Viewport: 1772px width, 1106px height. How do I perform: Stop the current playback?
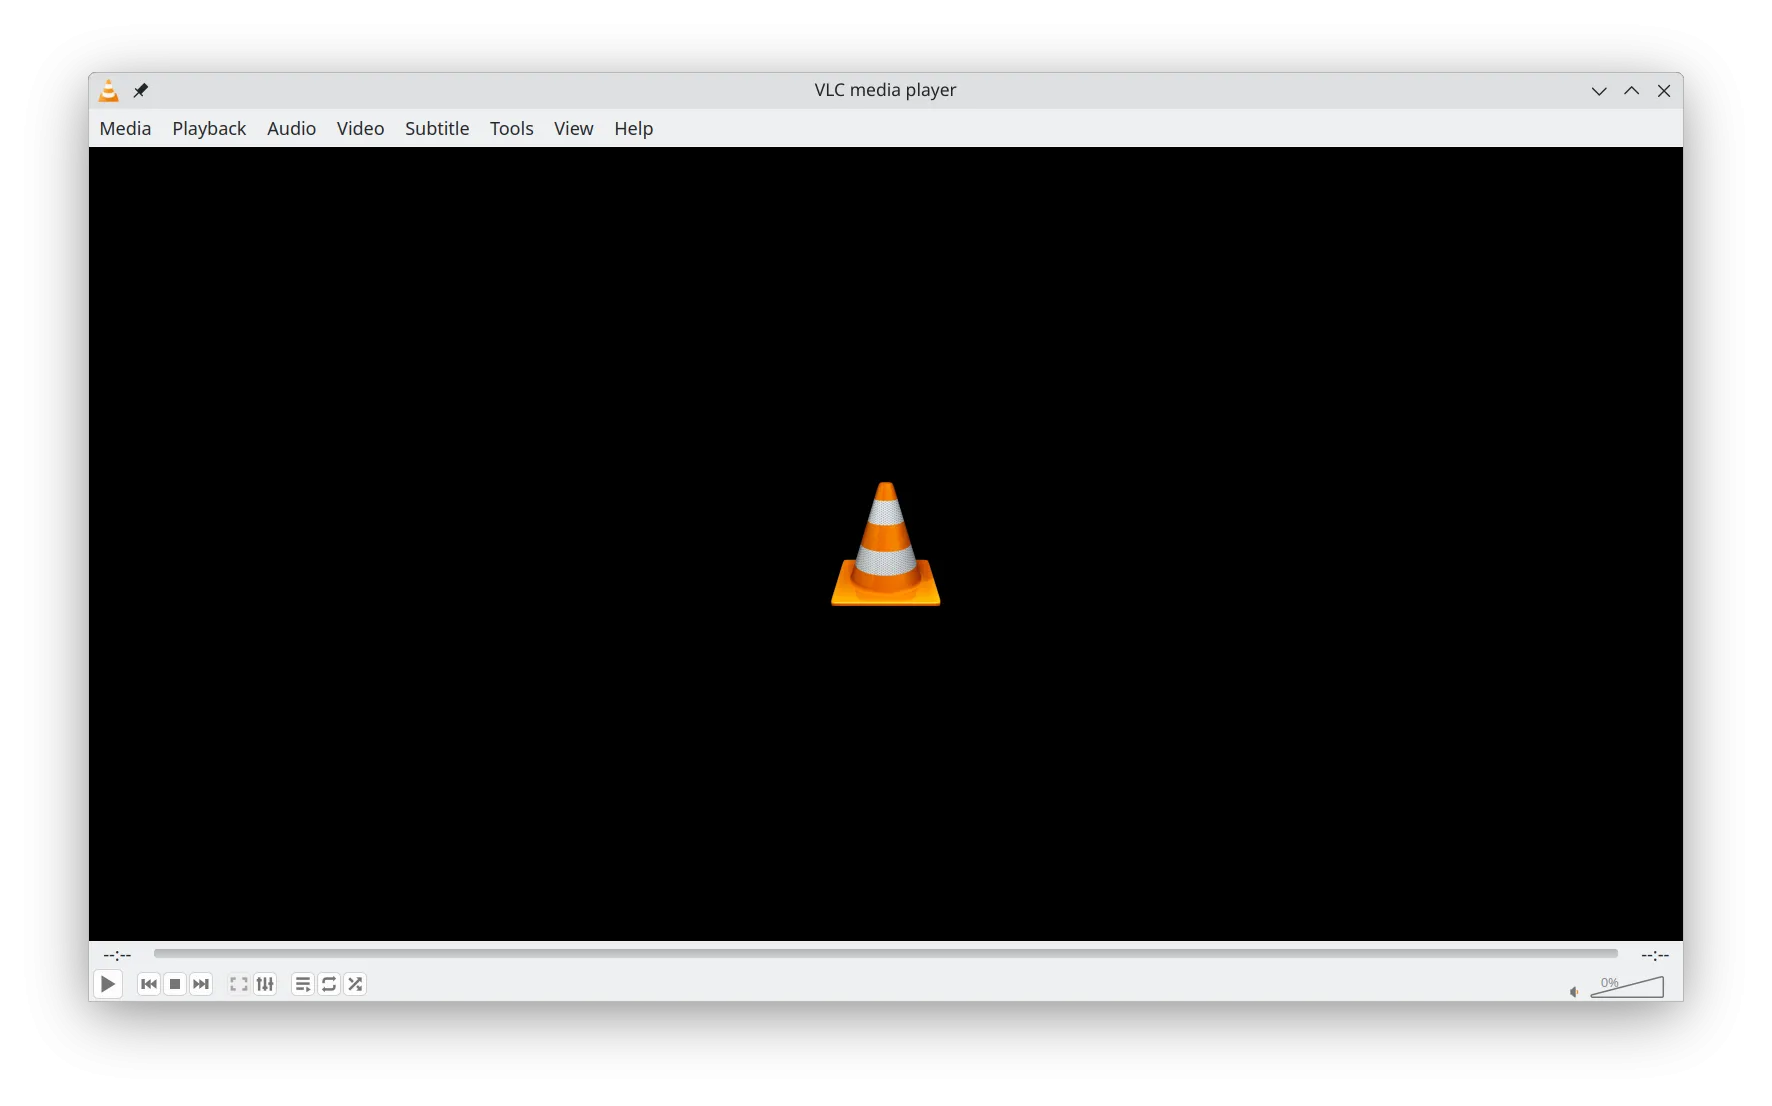(x=175, y=984)
